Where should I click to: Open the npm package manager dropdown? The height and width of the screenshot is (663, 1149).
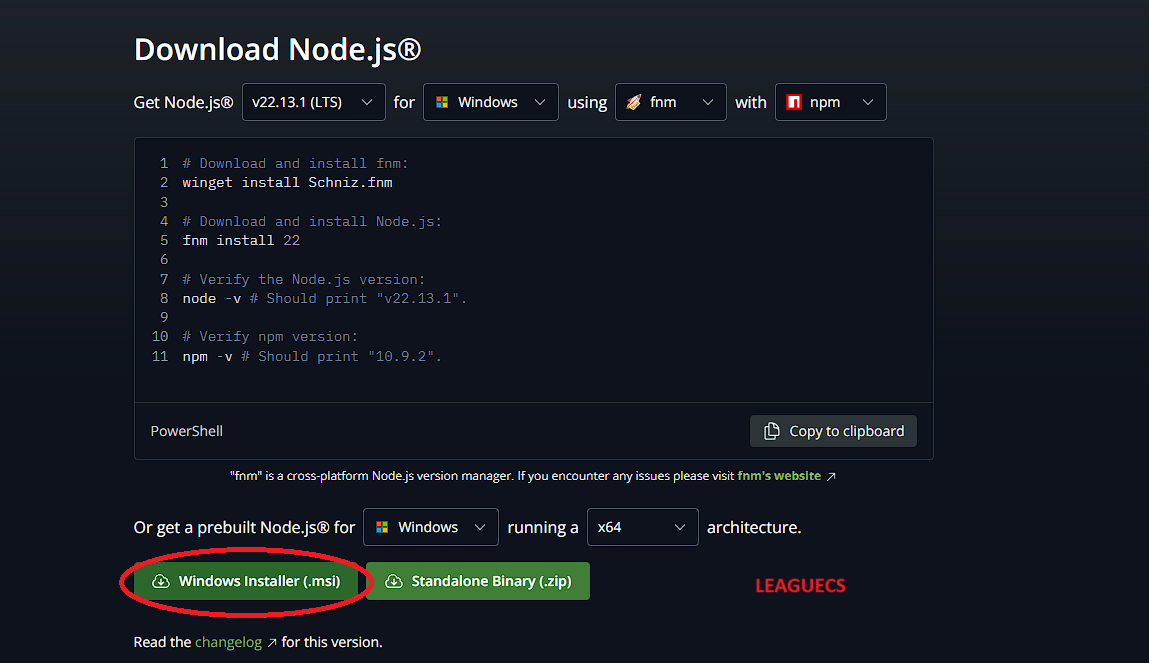coord(830,102)
